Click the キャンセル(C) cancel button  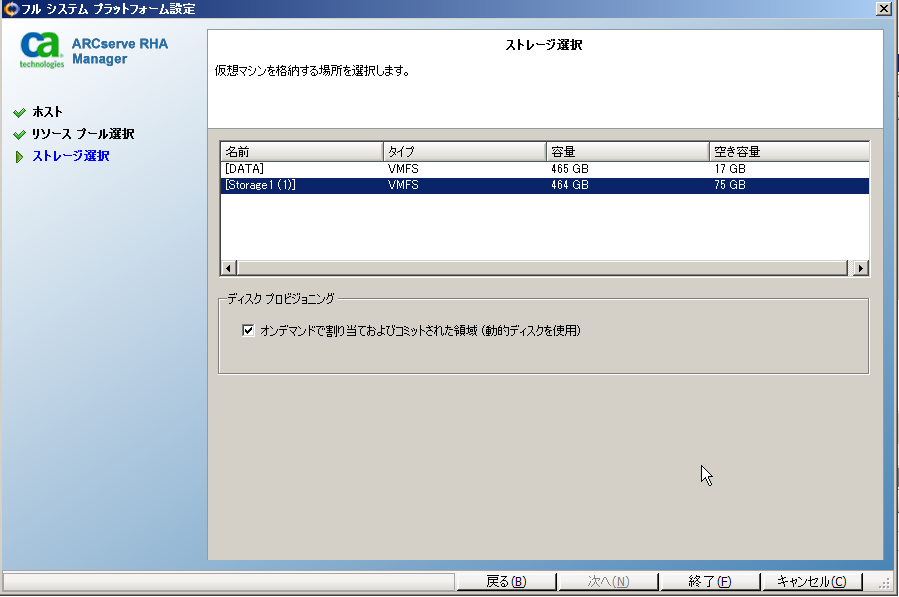pyautogui.click(x=812, y=582)
